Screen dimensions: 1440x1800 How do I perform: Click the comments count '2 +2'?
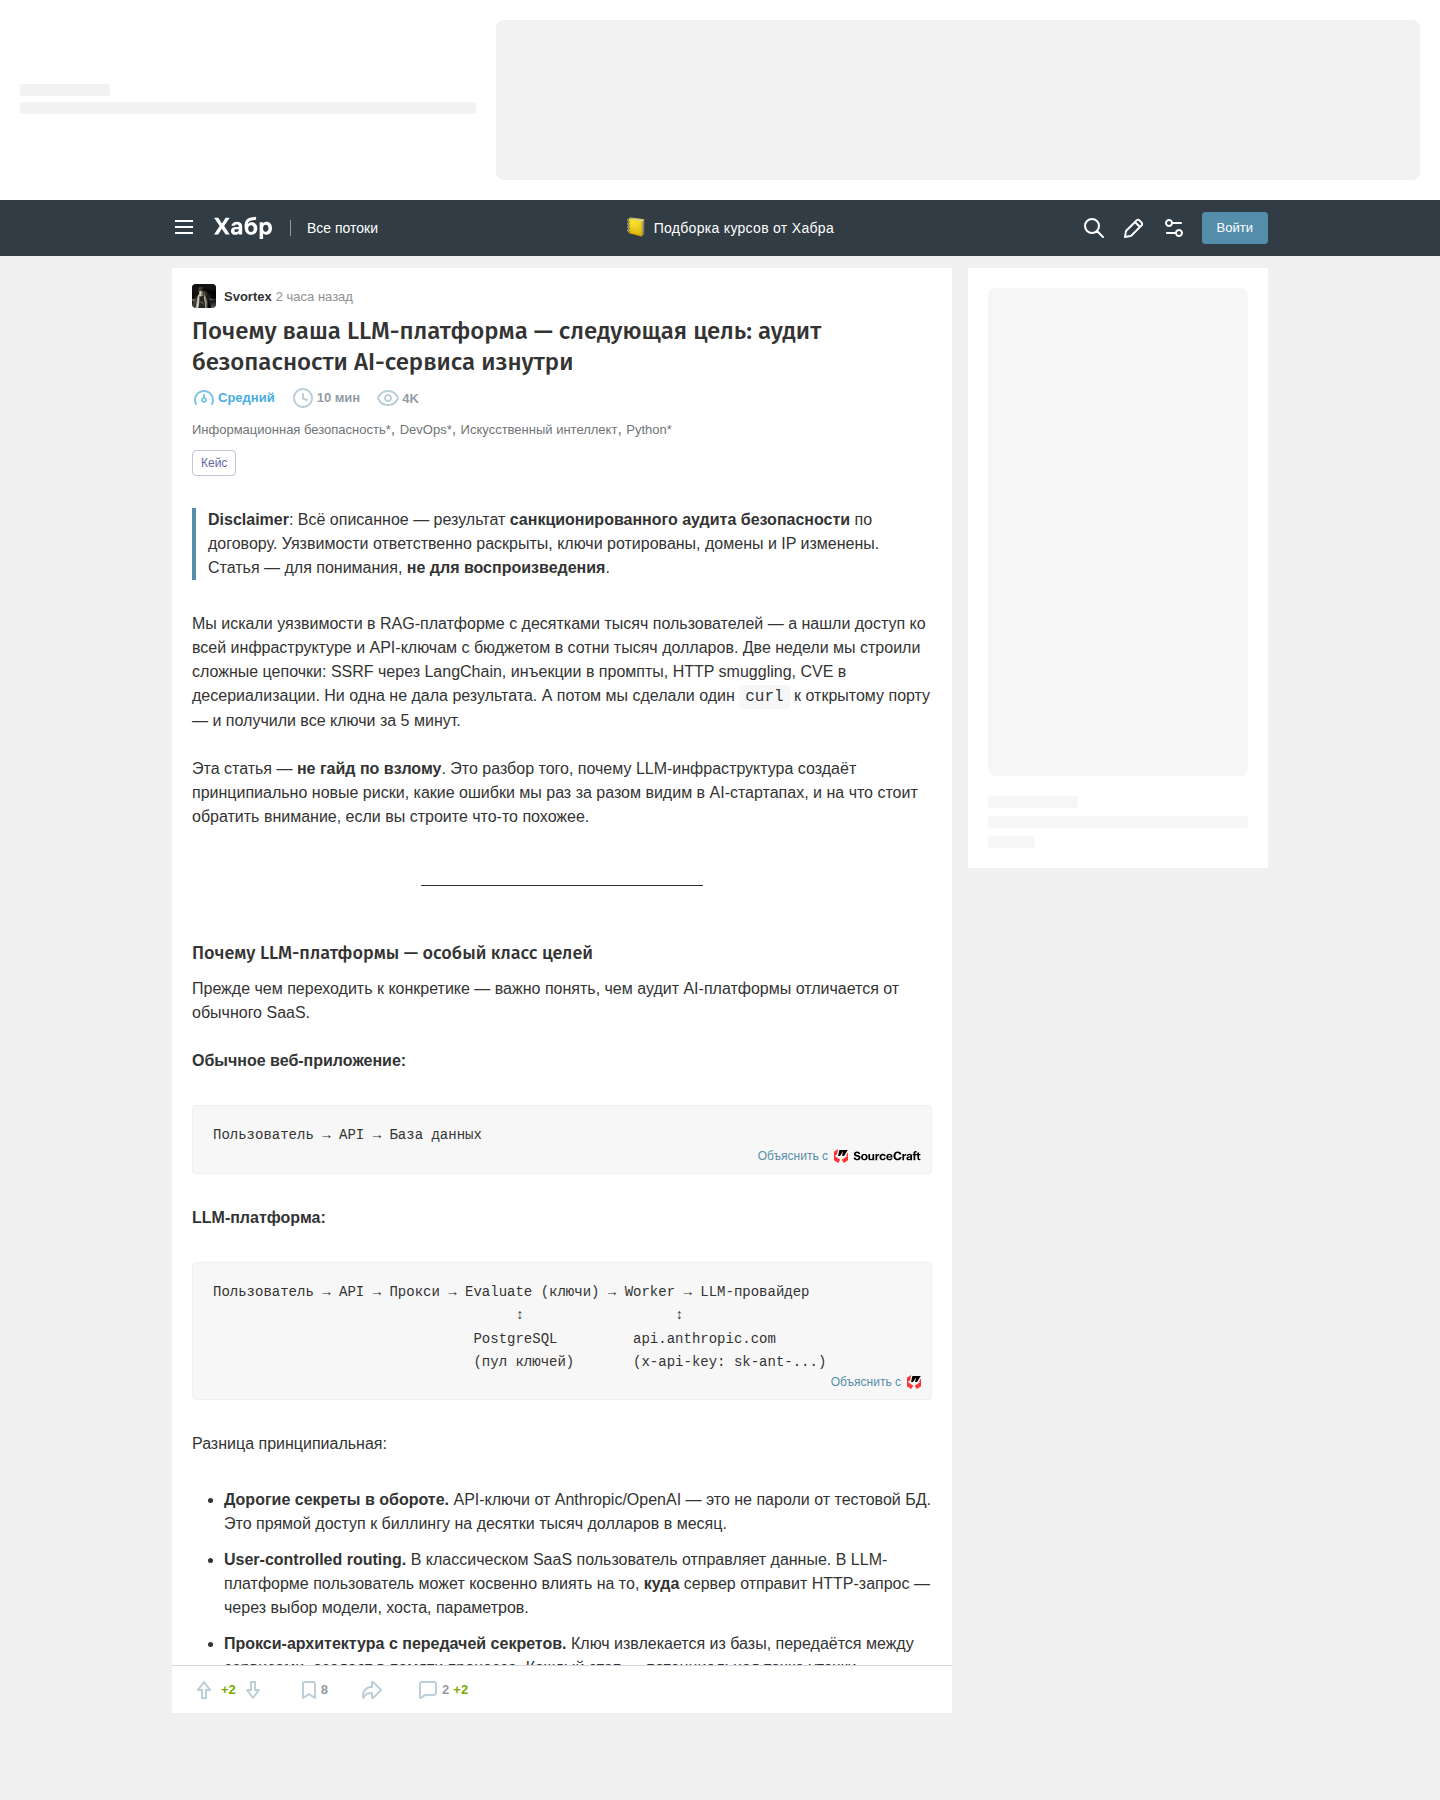[x=455, y=1690]
